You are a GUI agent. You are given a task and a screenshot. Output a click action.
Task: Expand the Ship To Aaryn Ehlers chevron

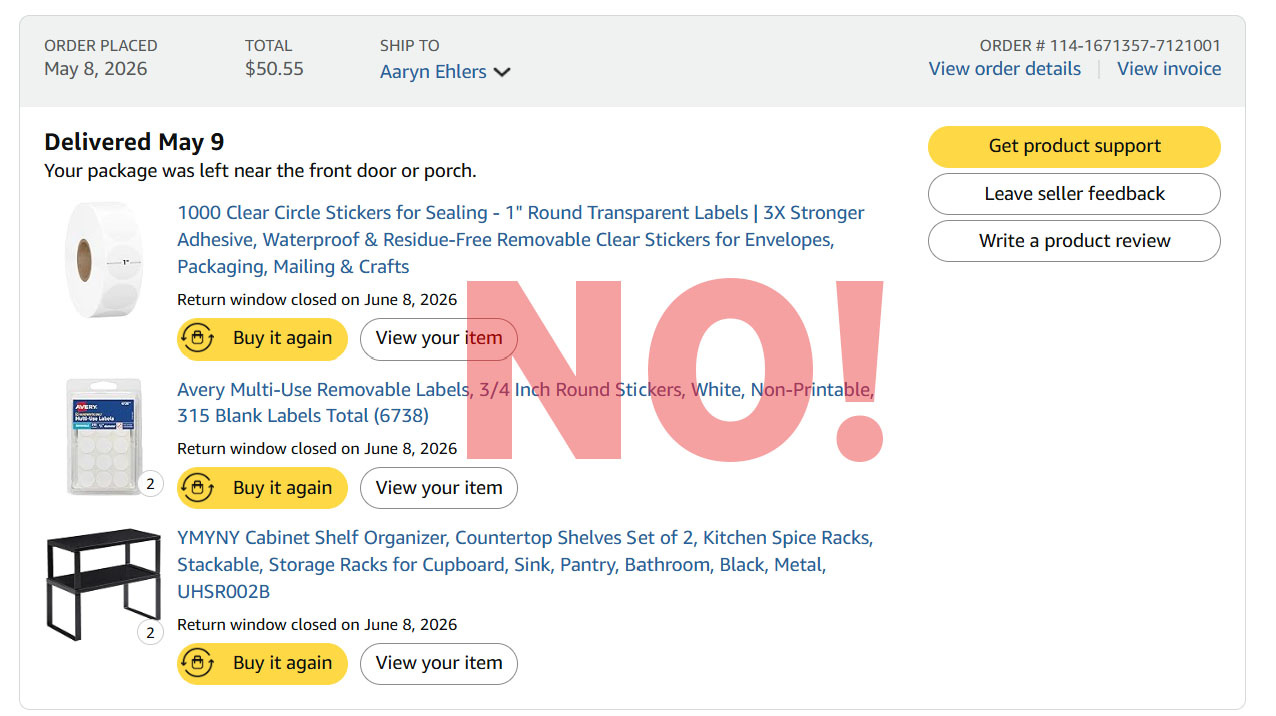click(x=502, y=72)
